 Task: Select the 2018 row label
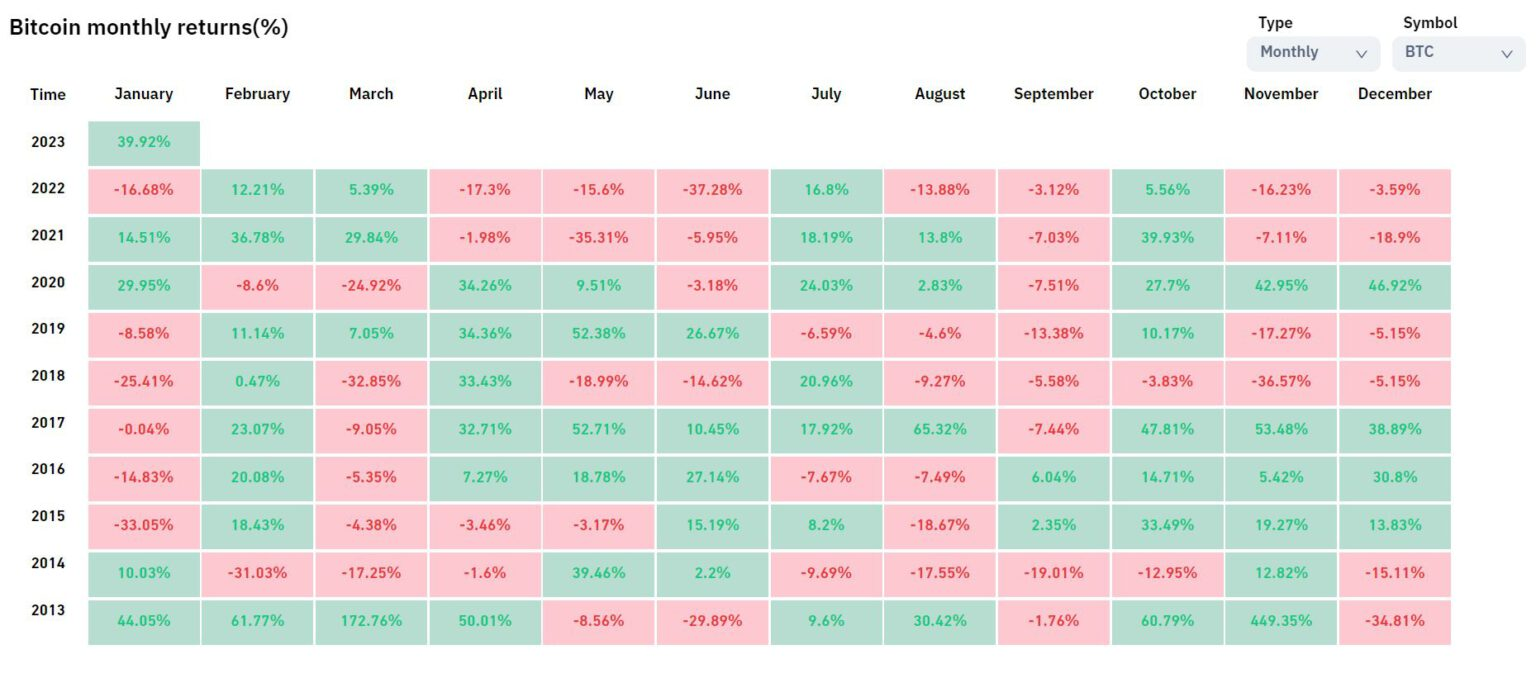coord(48,376)
